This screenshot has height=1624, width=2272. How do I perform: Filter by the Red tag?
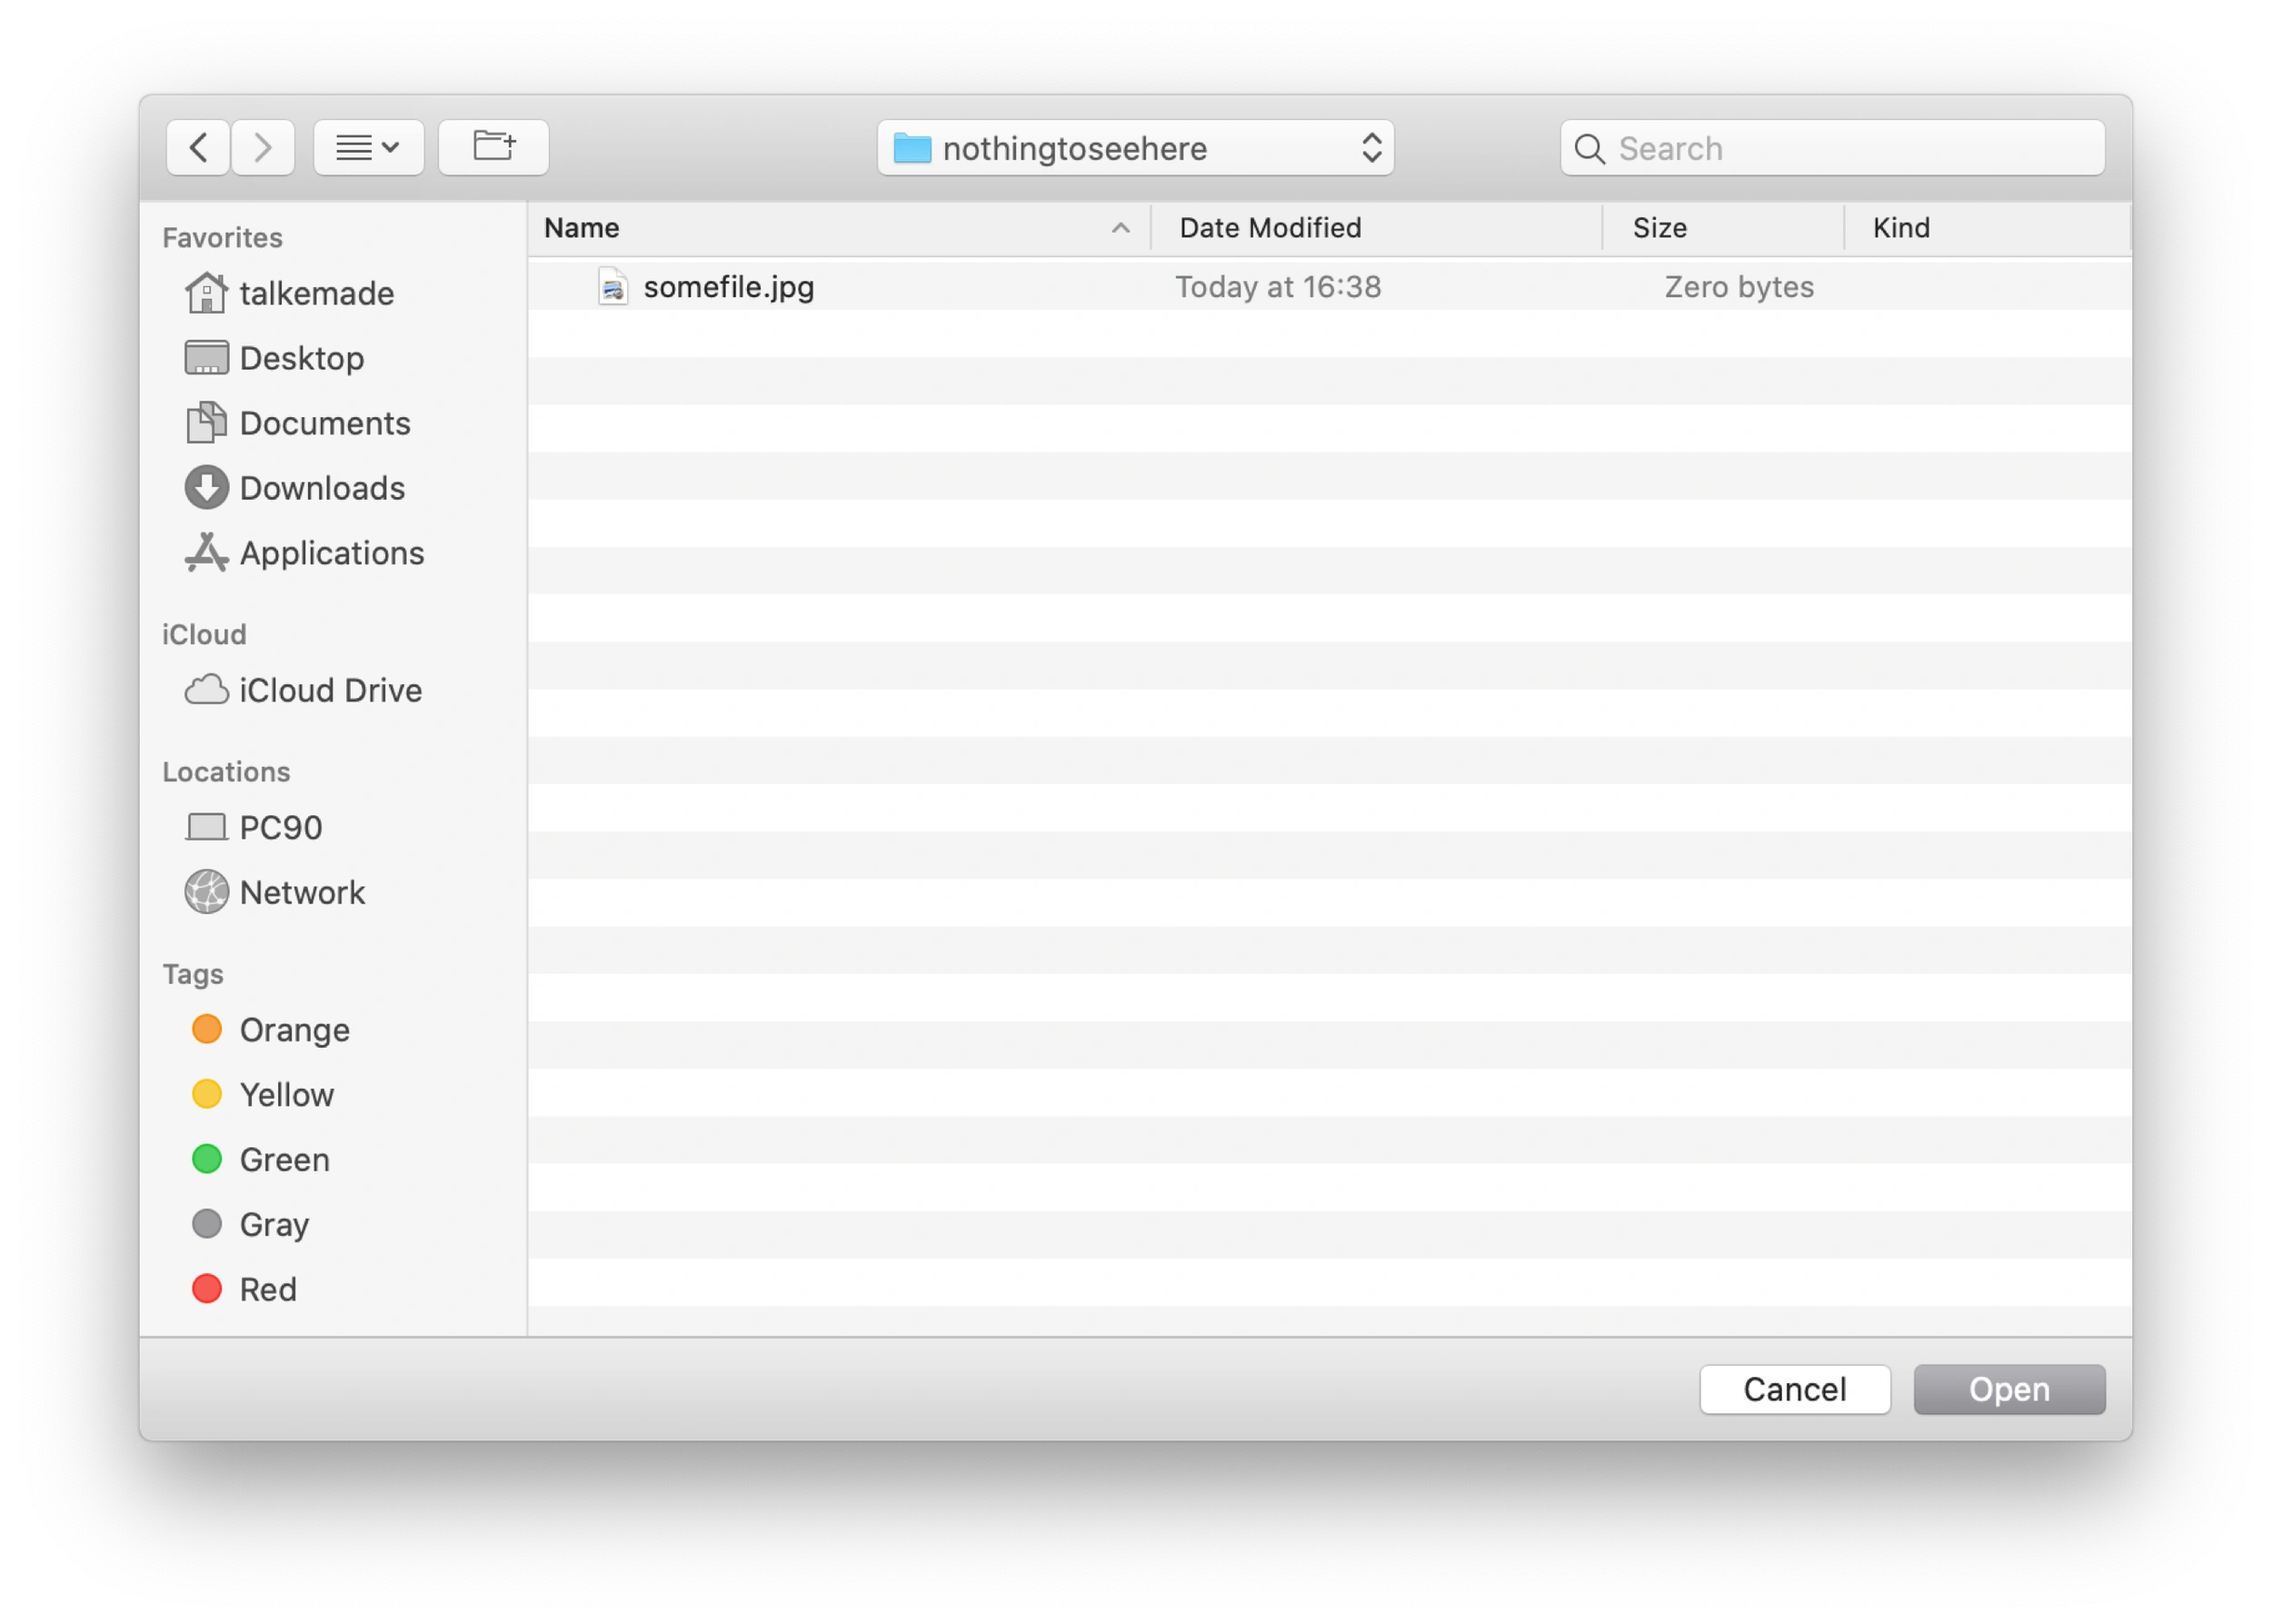click(267, 1289)
